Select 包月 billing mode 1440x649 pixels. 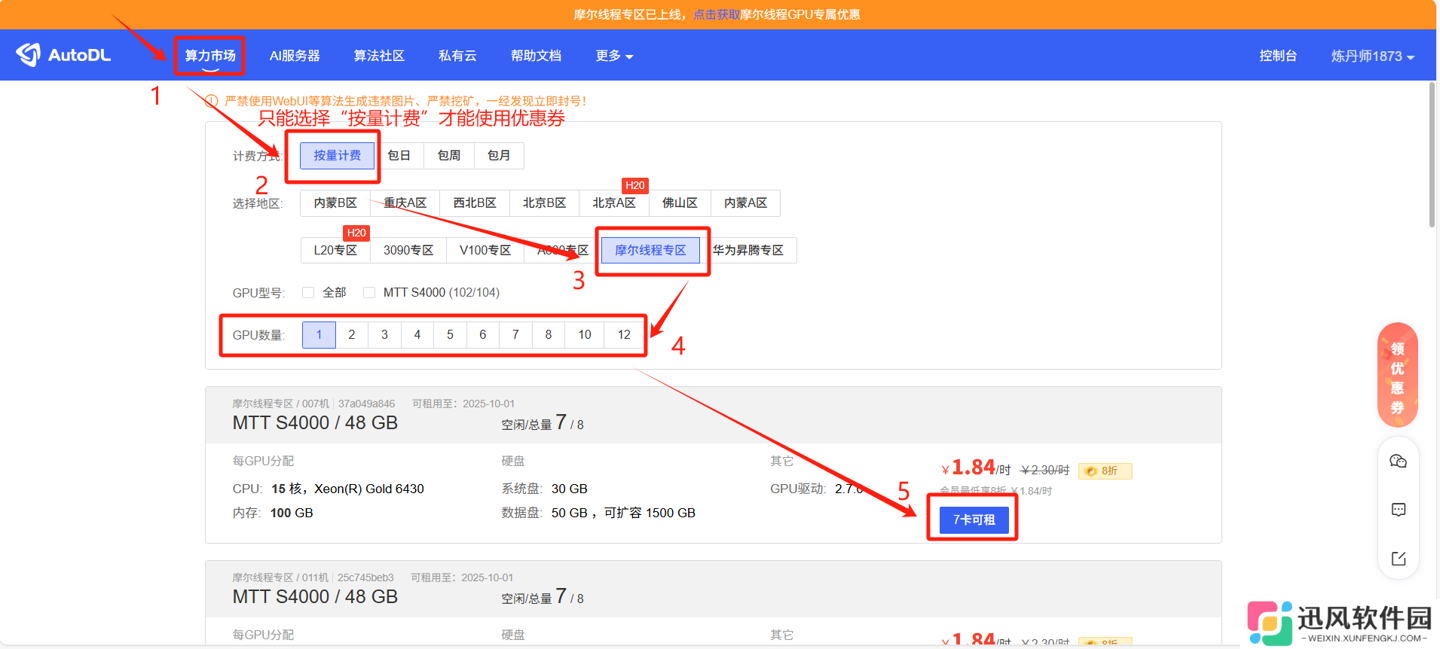(499, 155)
